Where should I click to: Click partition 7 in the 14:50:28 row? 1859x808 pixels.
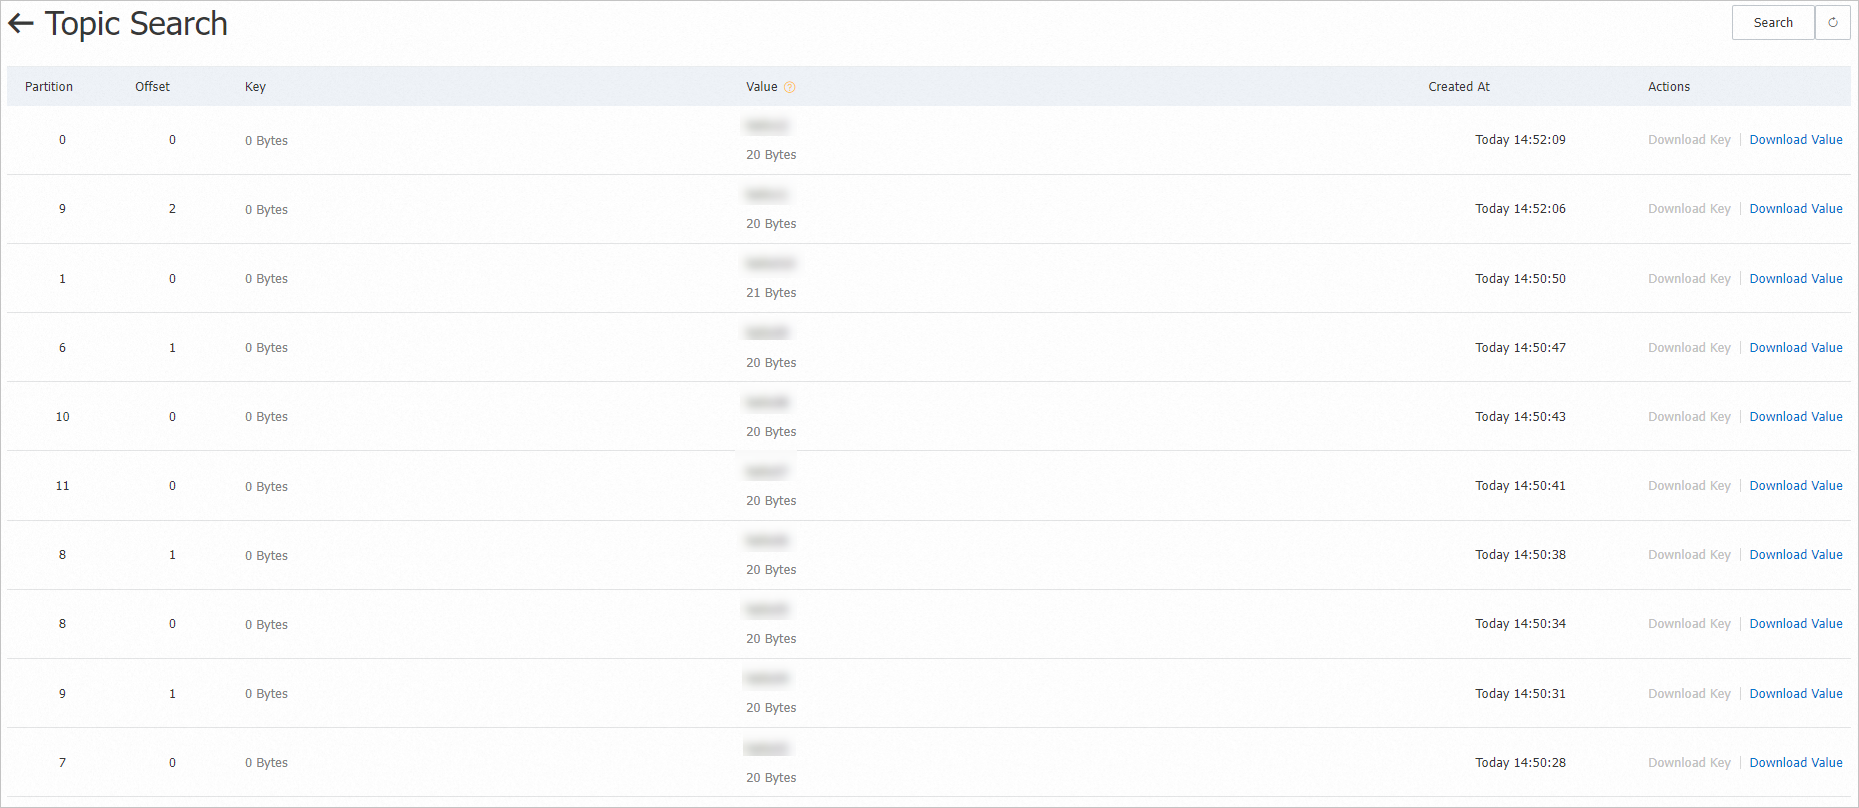(x=62, y=763)
